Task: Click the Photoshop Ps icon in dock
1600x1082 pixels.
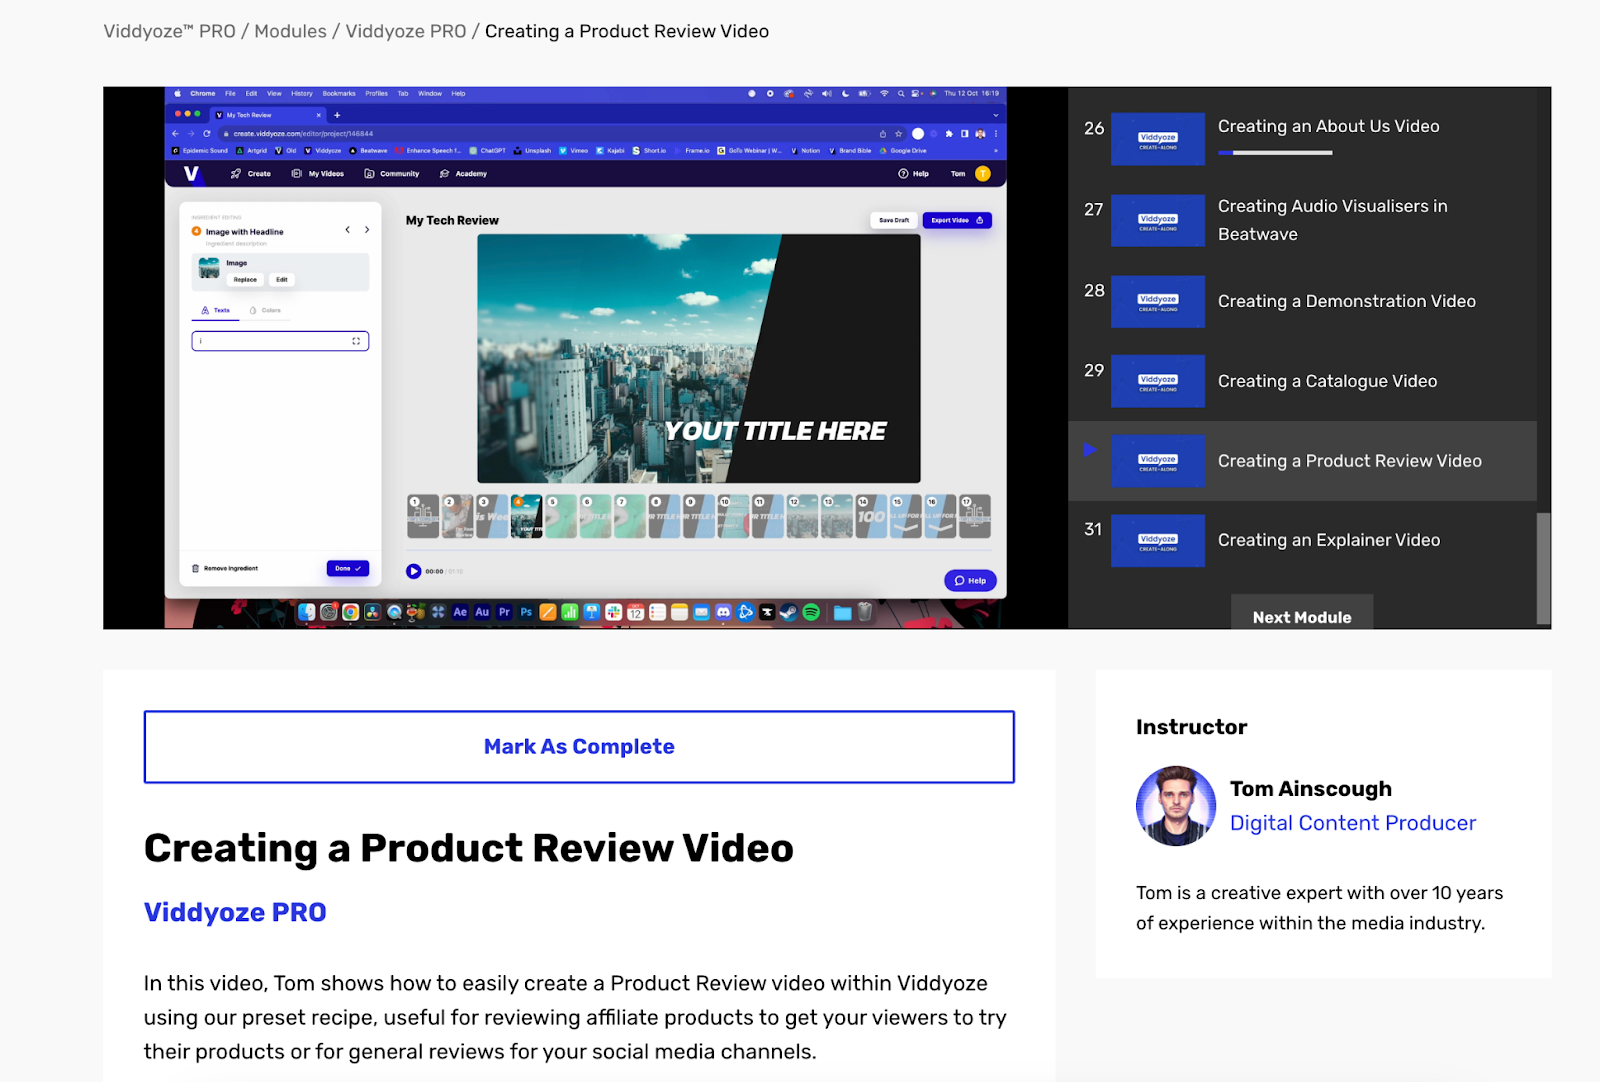Action: pyautogui.click(x=526, y=612)
